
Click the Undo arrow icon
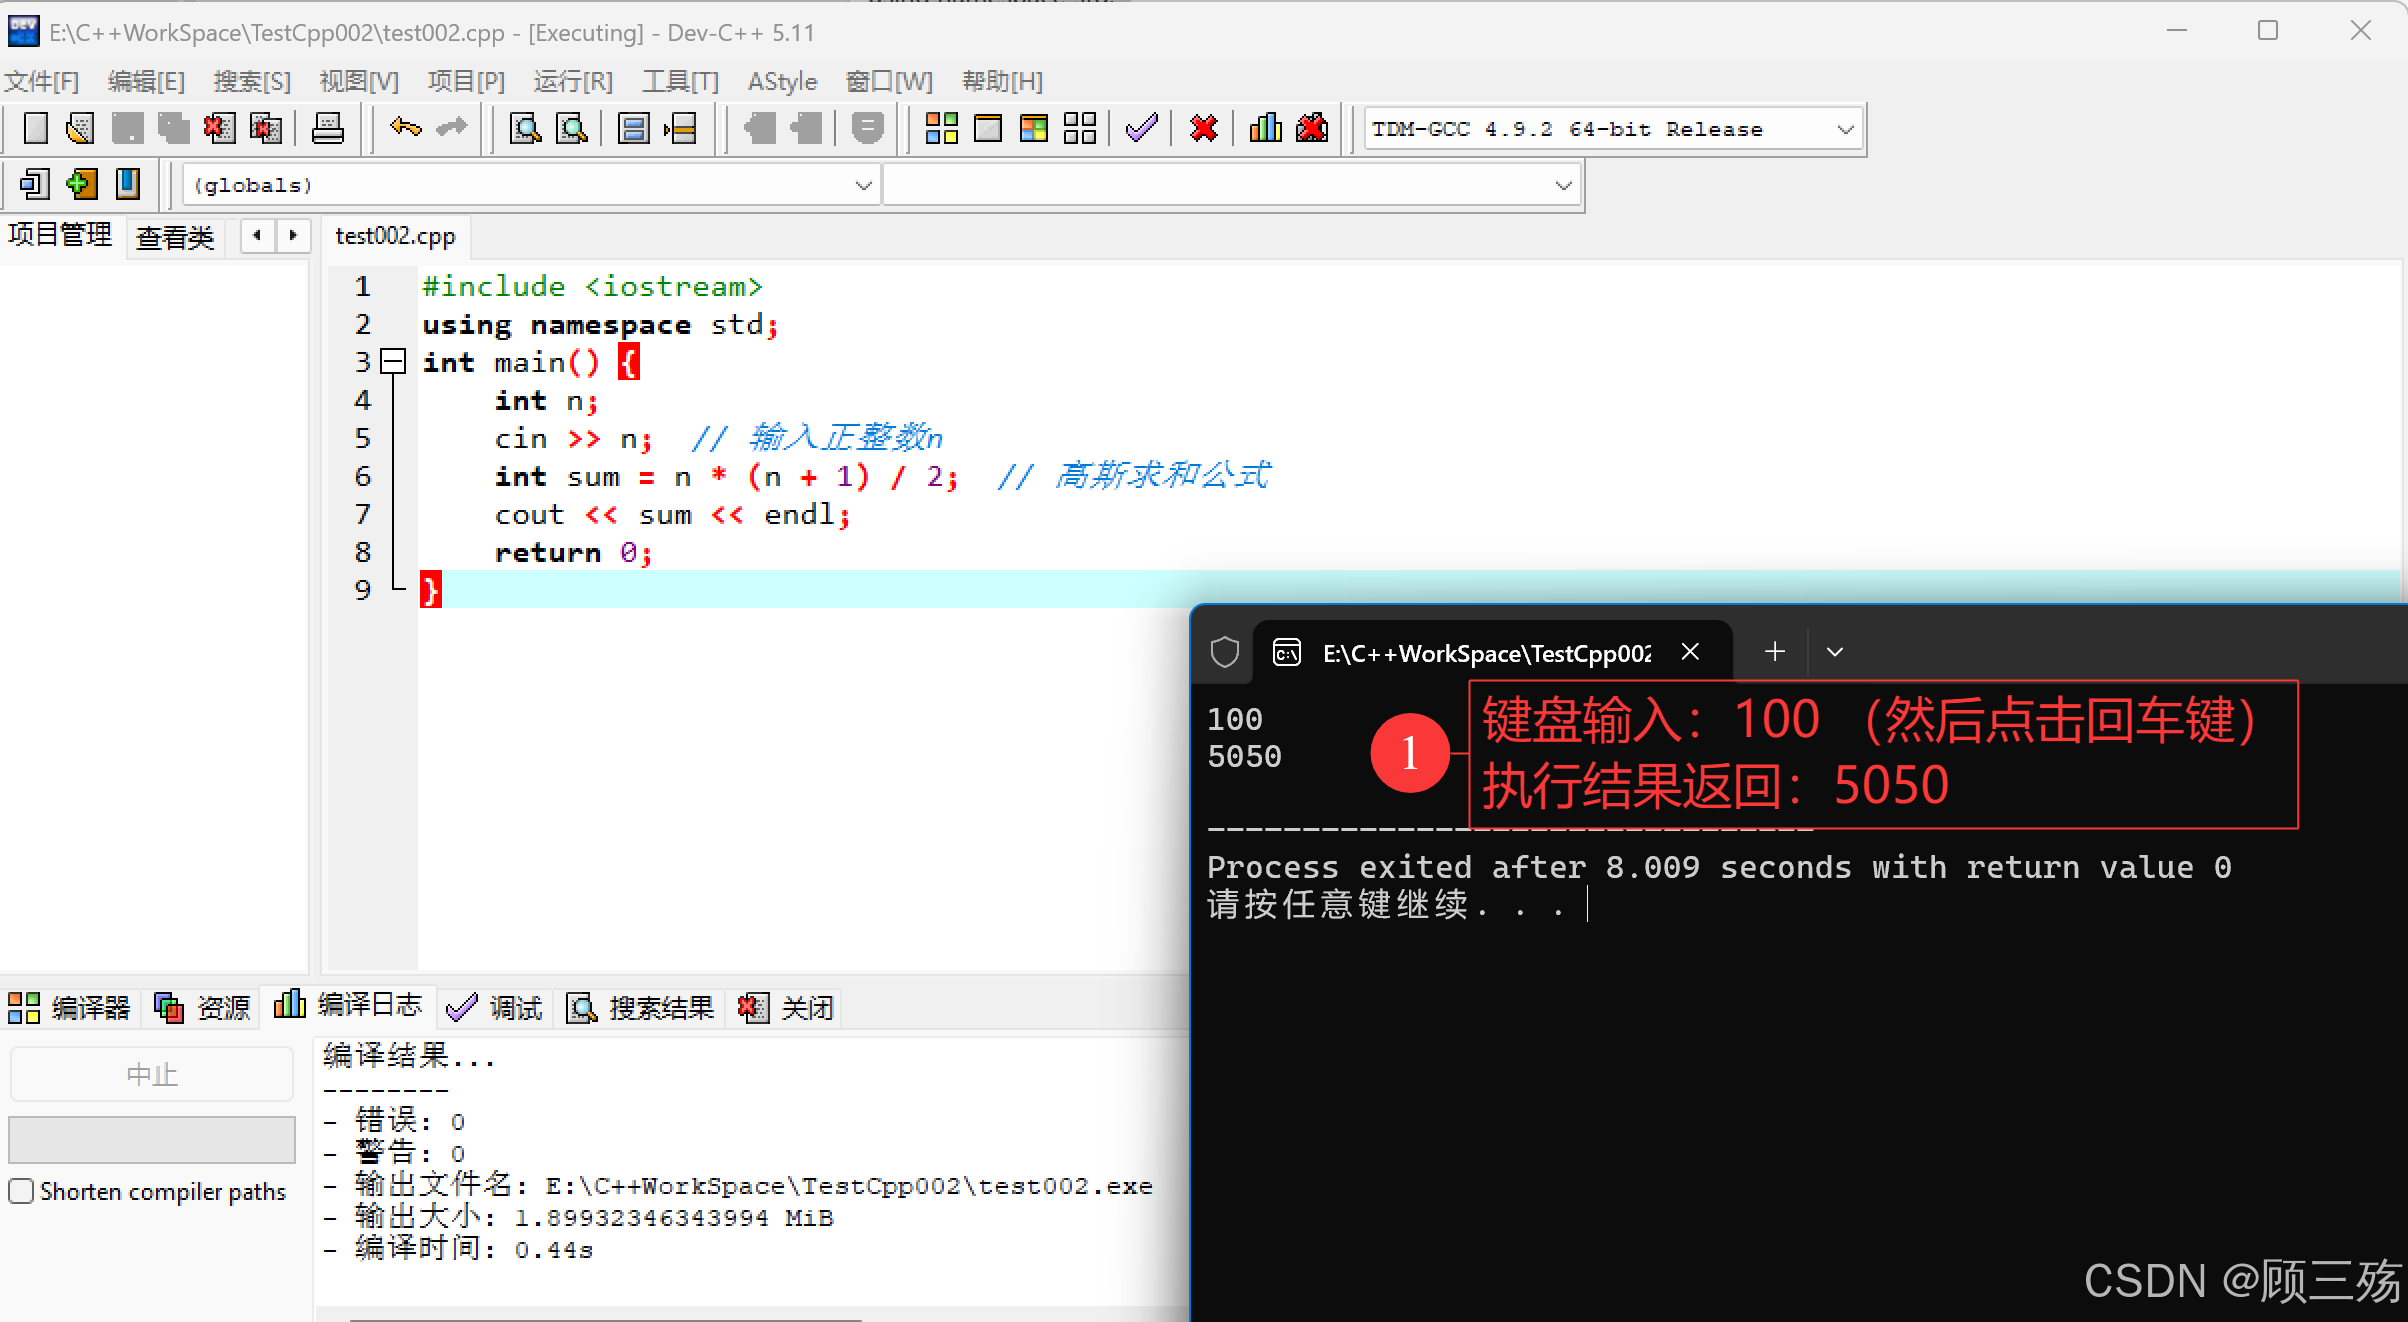[x=405, y=128]
